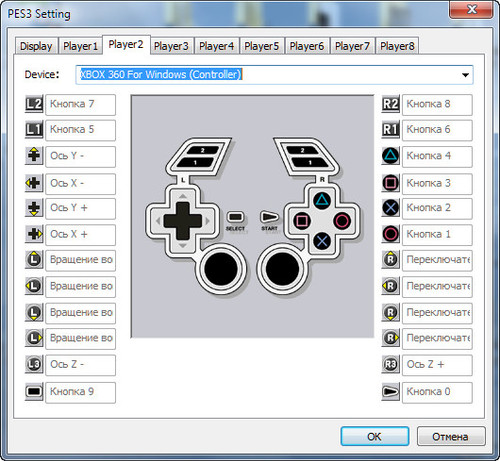Click the circle field showing Кнопка 1

pyautogui.click(x=437, y=235)
